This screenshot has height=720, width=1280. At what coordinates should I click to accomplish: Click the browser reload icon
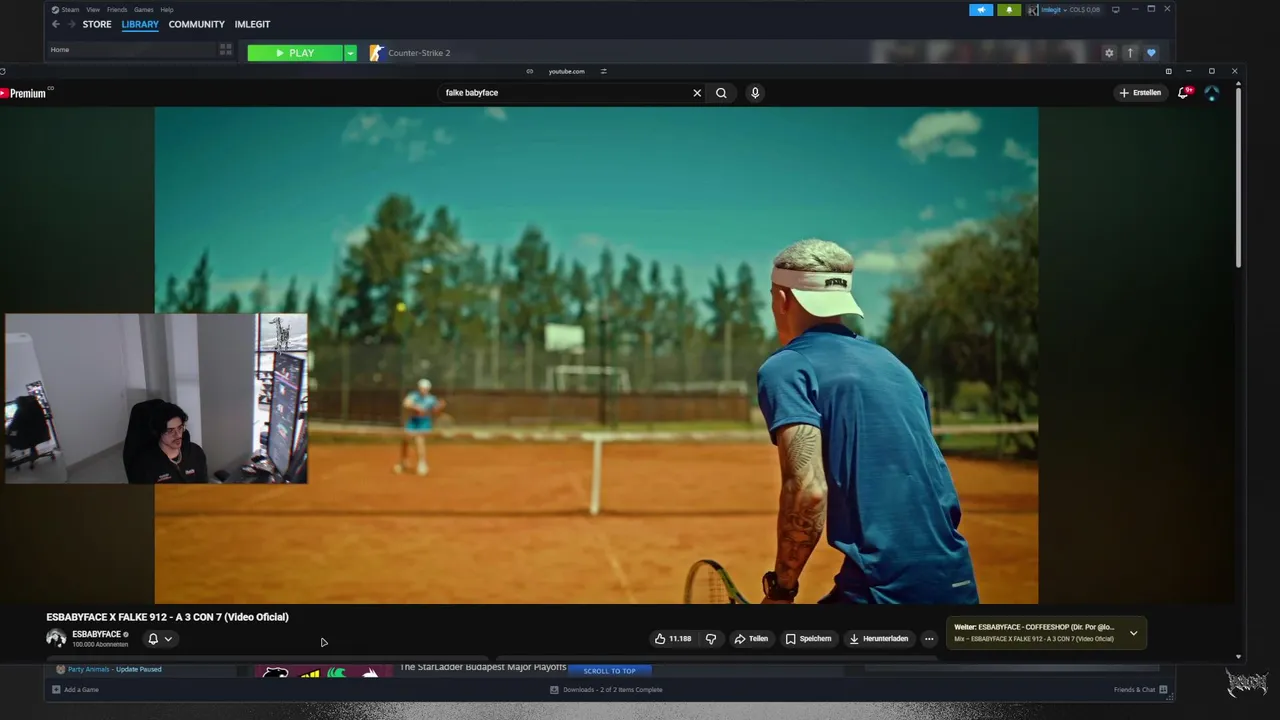click(x=3, y=71)
